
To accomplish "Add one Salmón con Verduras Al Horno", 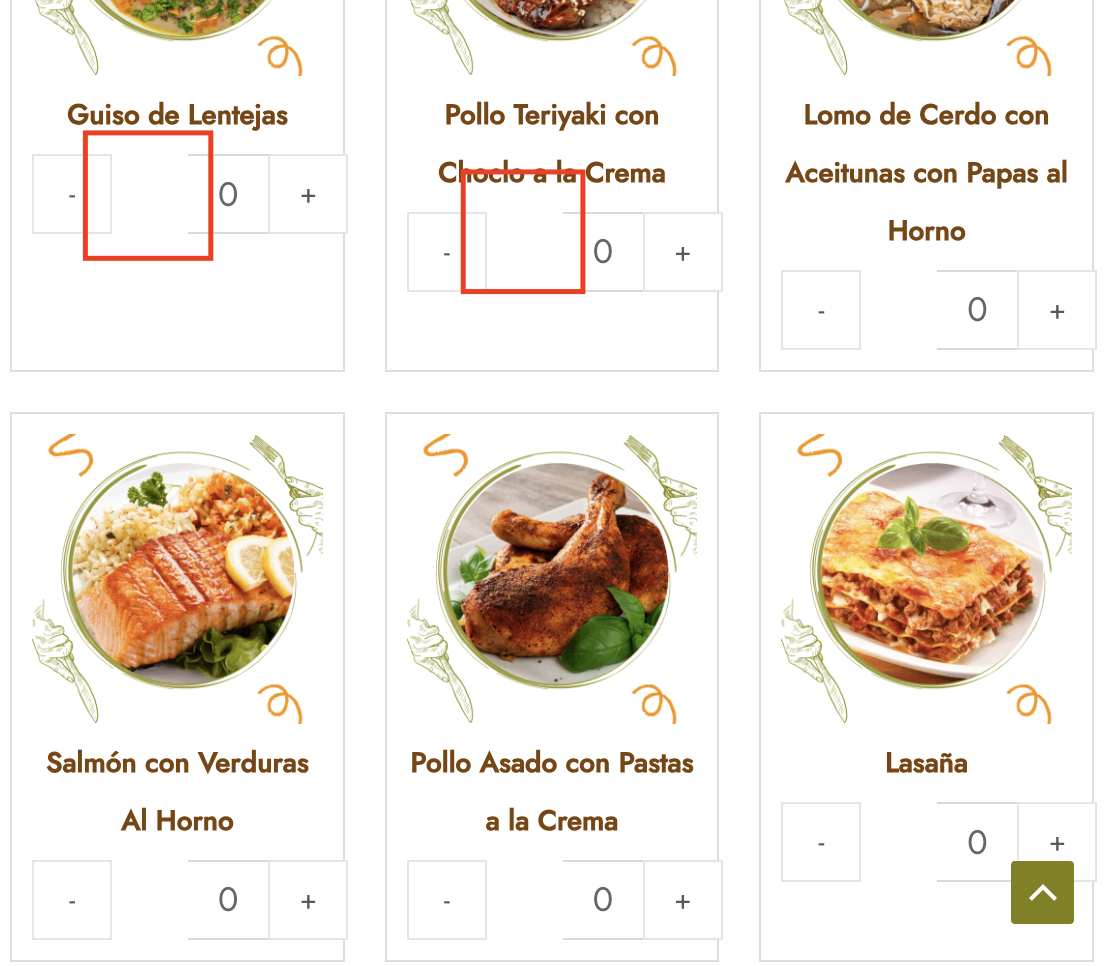I will (308, 900).
